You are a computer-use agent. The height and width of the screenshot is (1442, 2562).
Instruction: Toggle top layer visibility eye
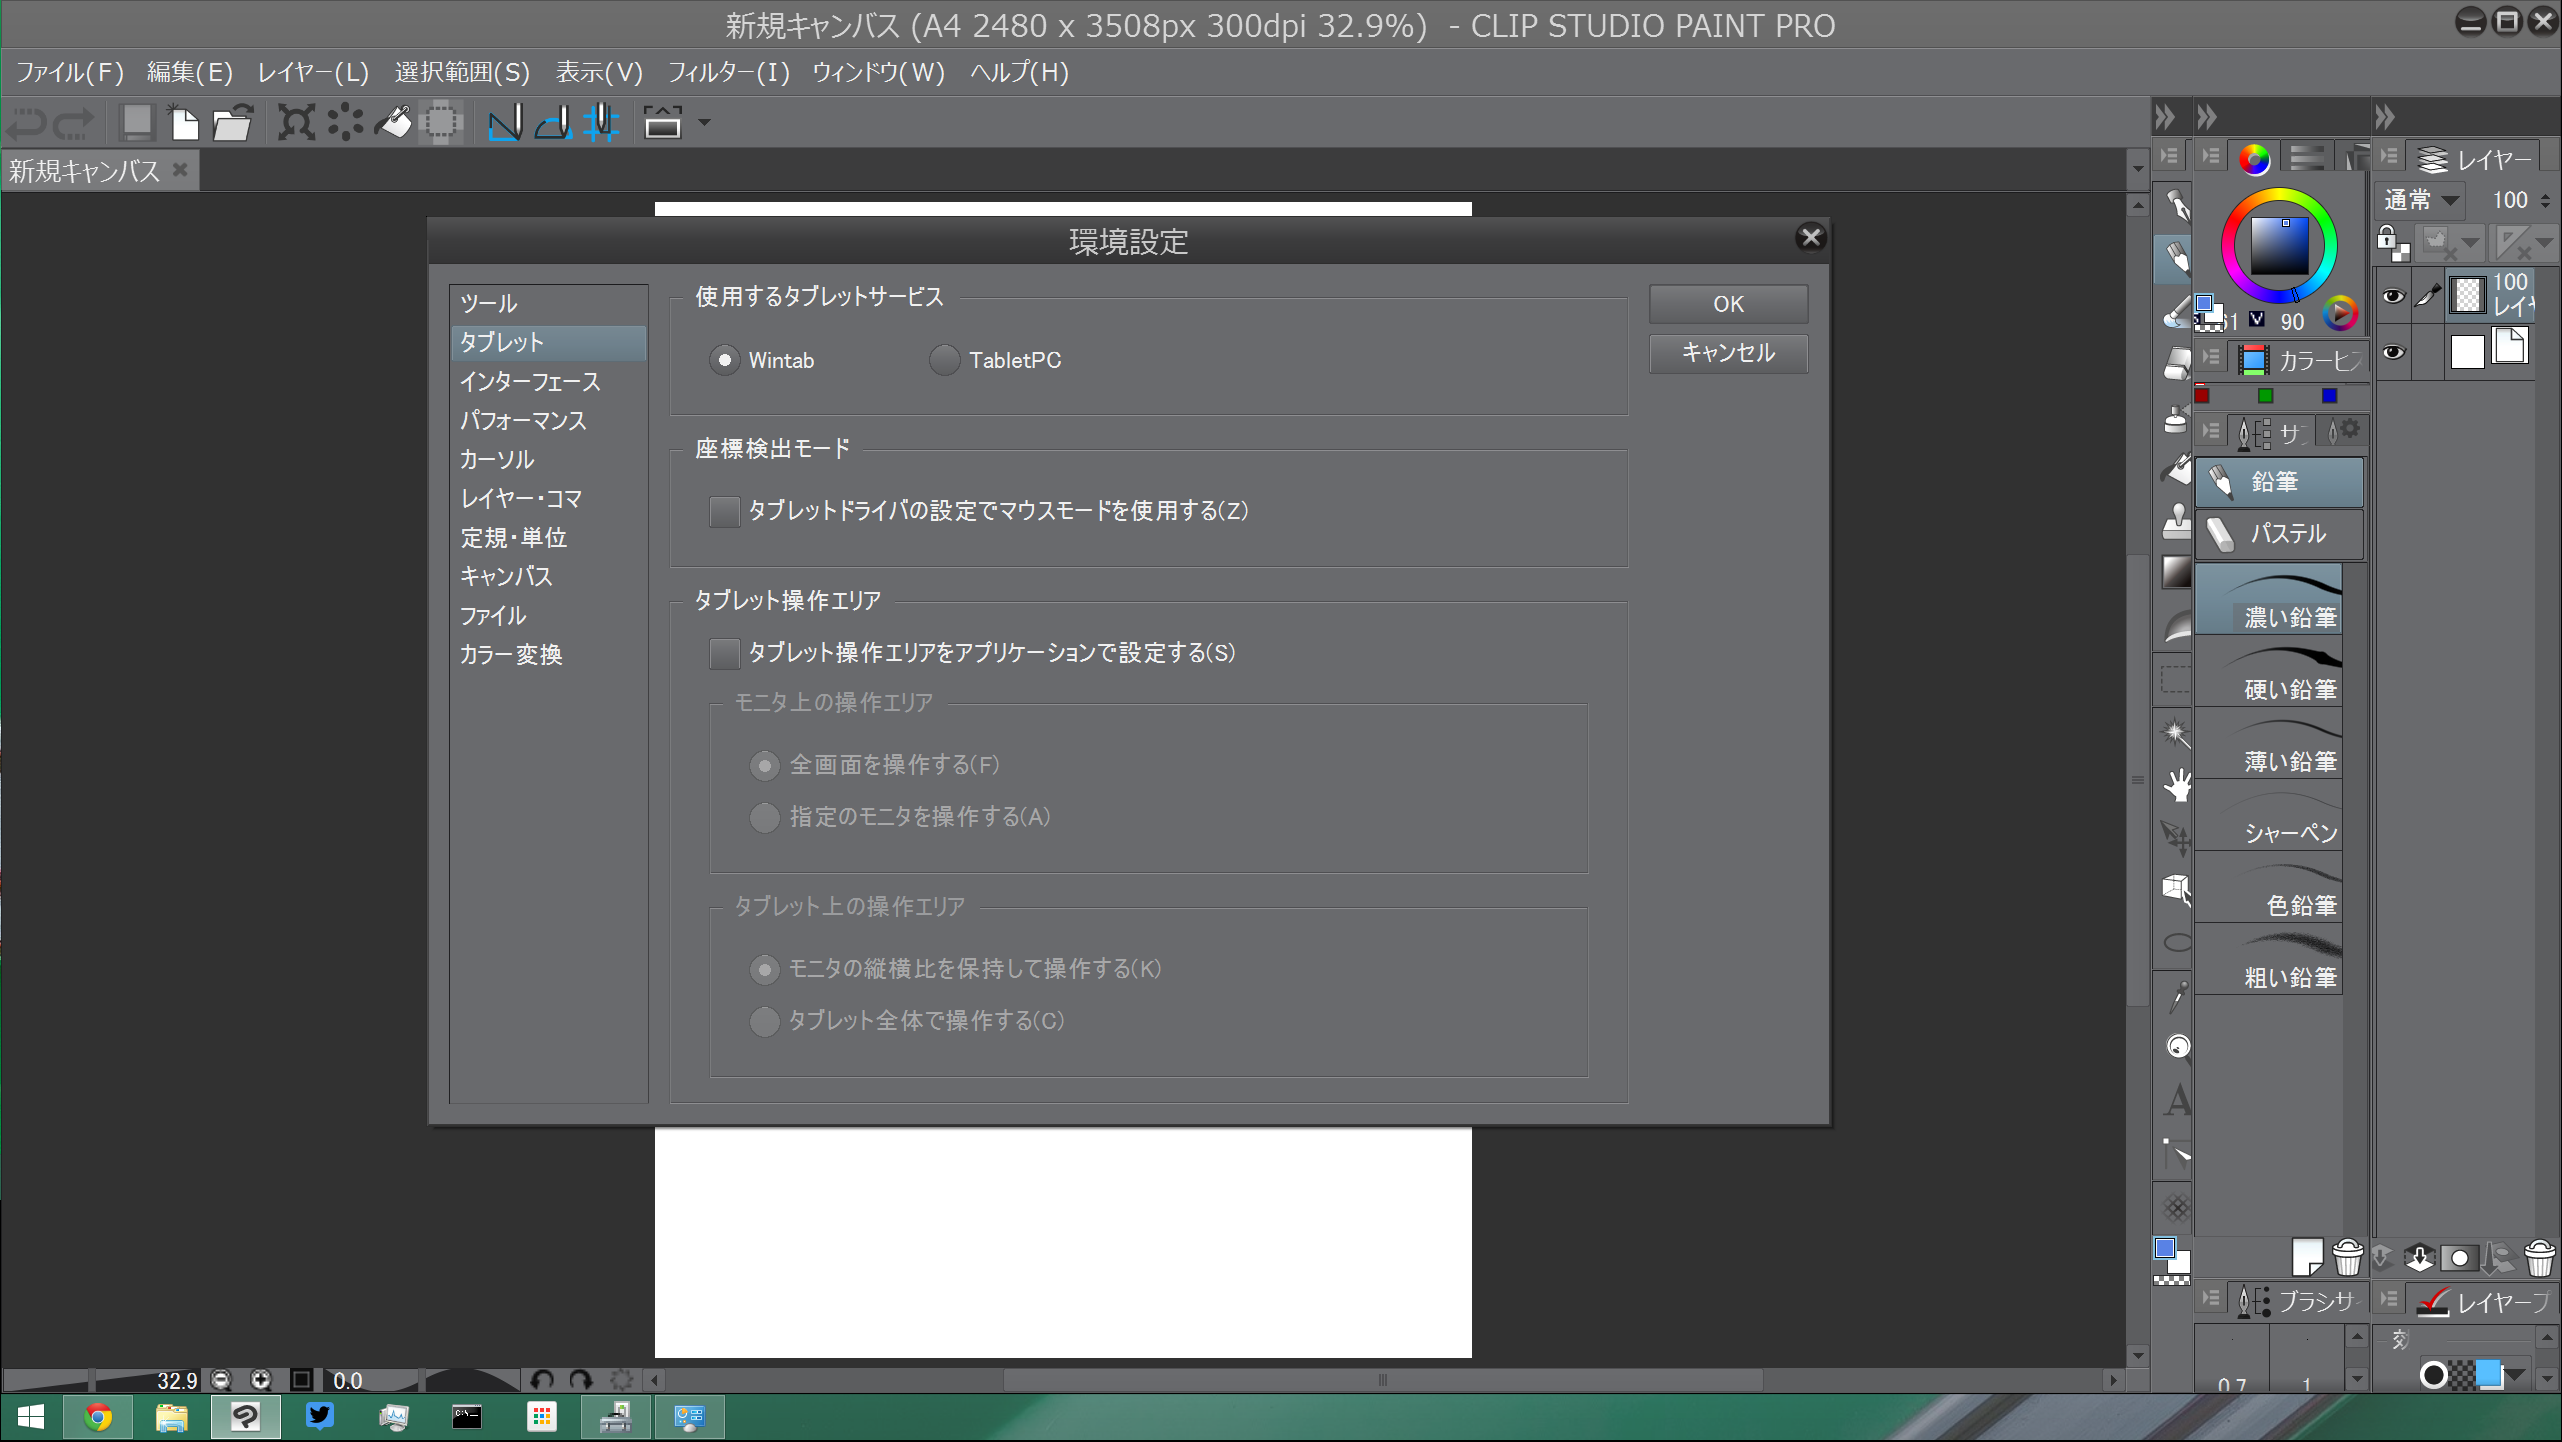pyautogui.click(x=2393, y=296)
